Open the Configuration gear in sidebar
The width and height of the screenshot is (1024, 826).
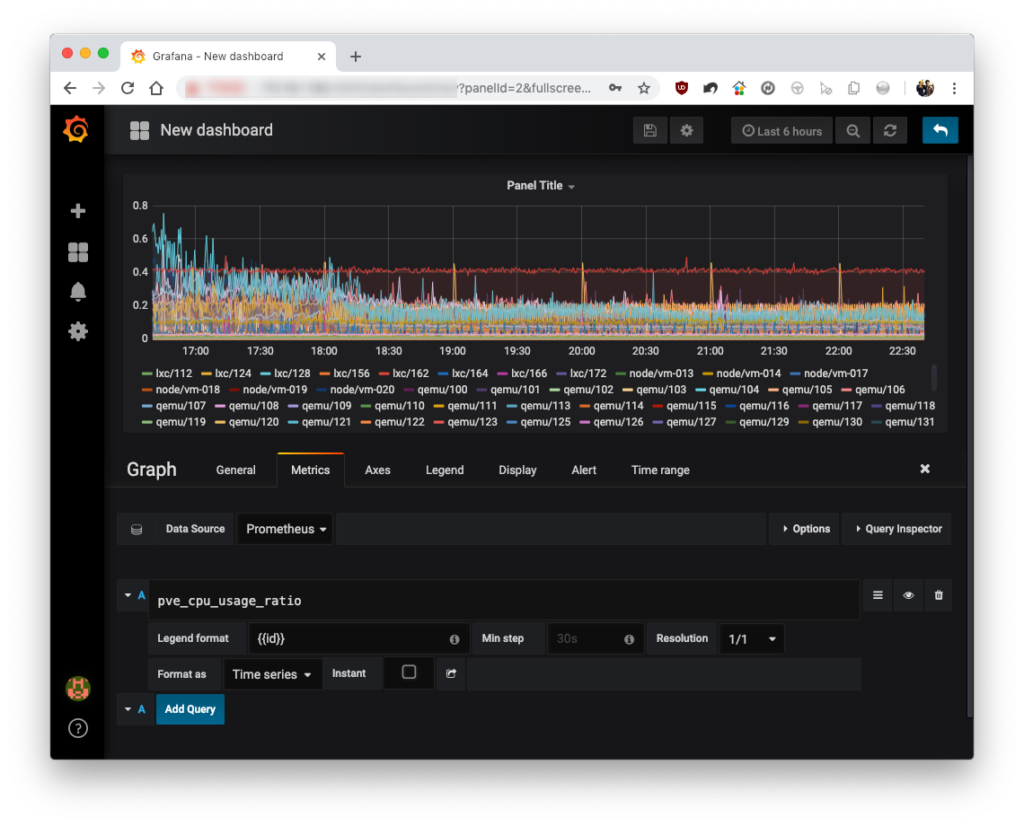coord(78,332)
